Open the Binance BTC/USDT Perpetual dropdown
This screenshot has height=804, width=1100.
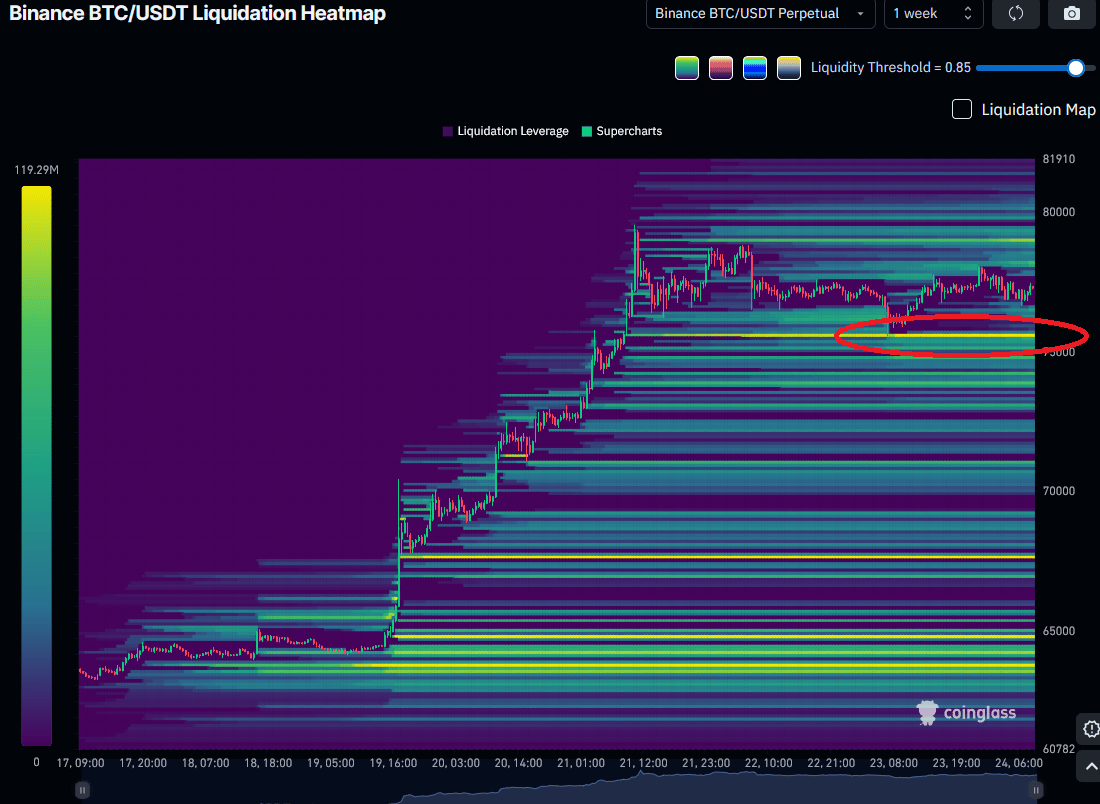pos(760,13)
